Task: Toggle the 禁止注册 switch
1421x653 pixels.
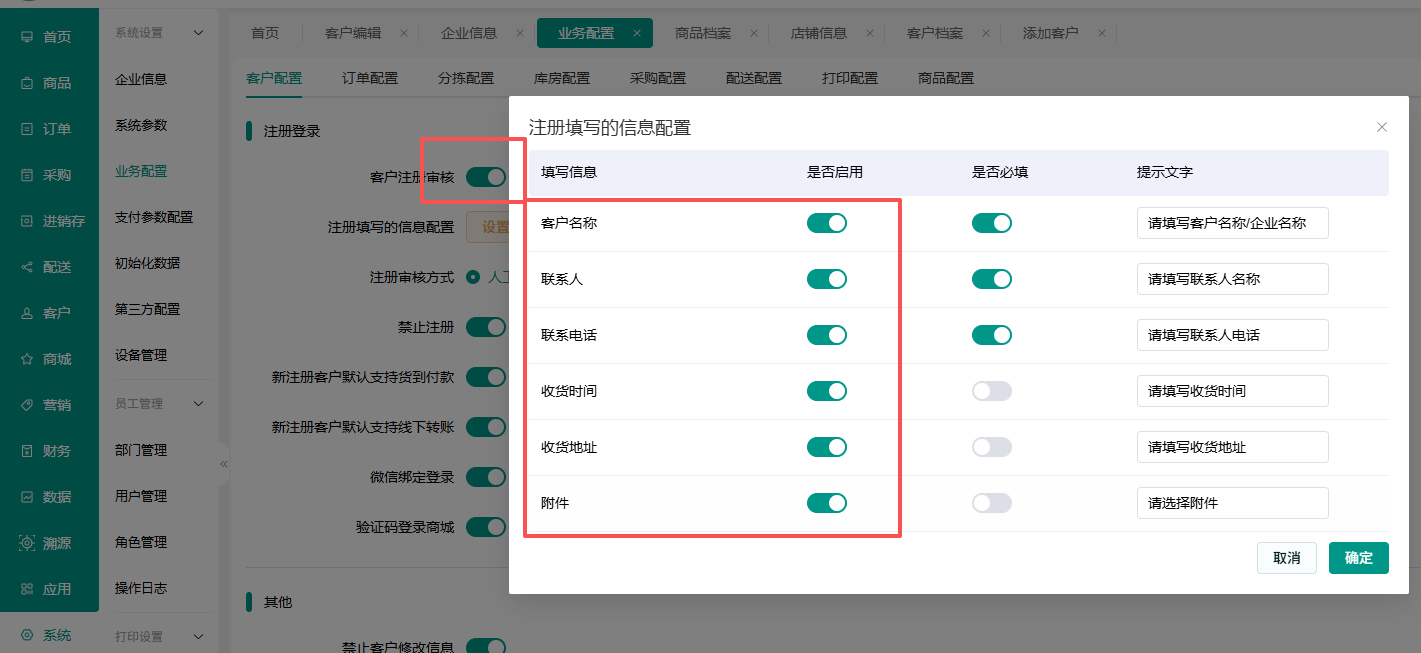Action: coord(486,327)
